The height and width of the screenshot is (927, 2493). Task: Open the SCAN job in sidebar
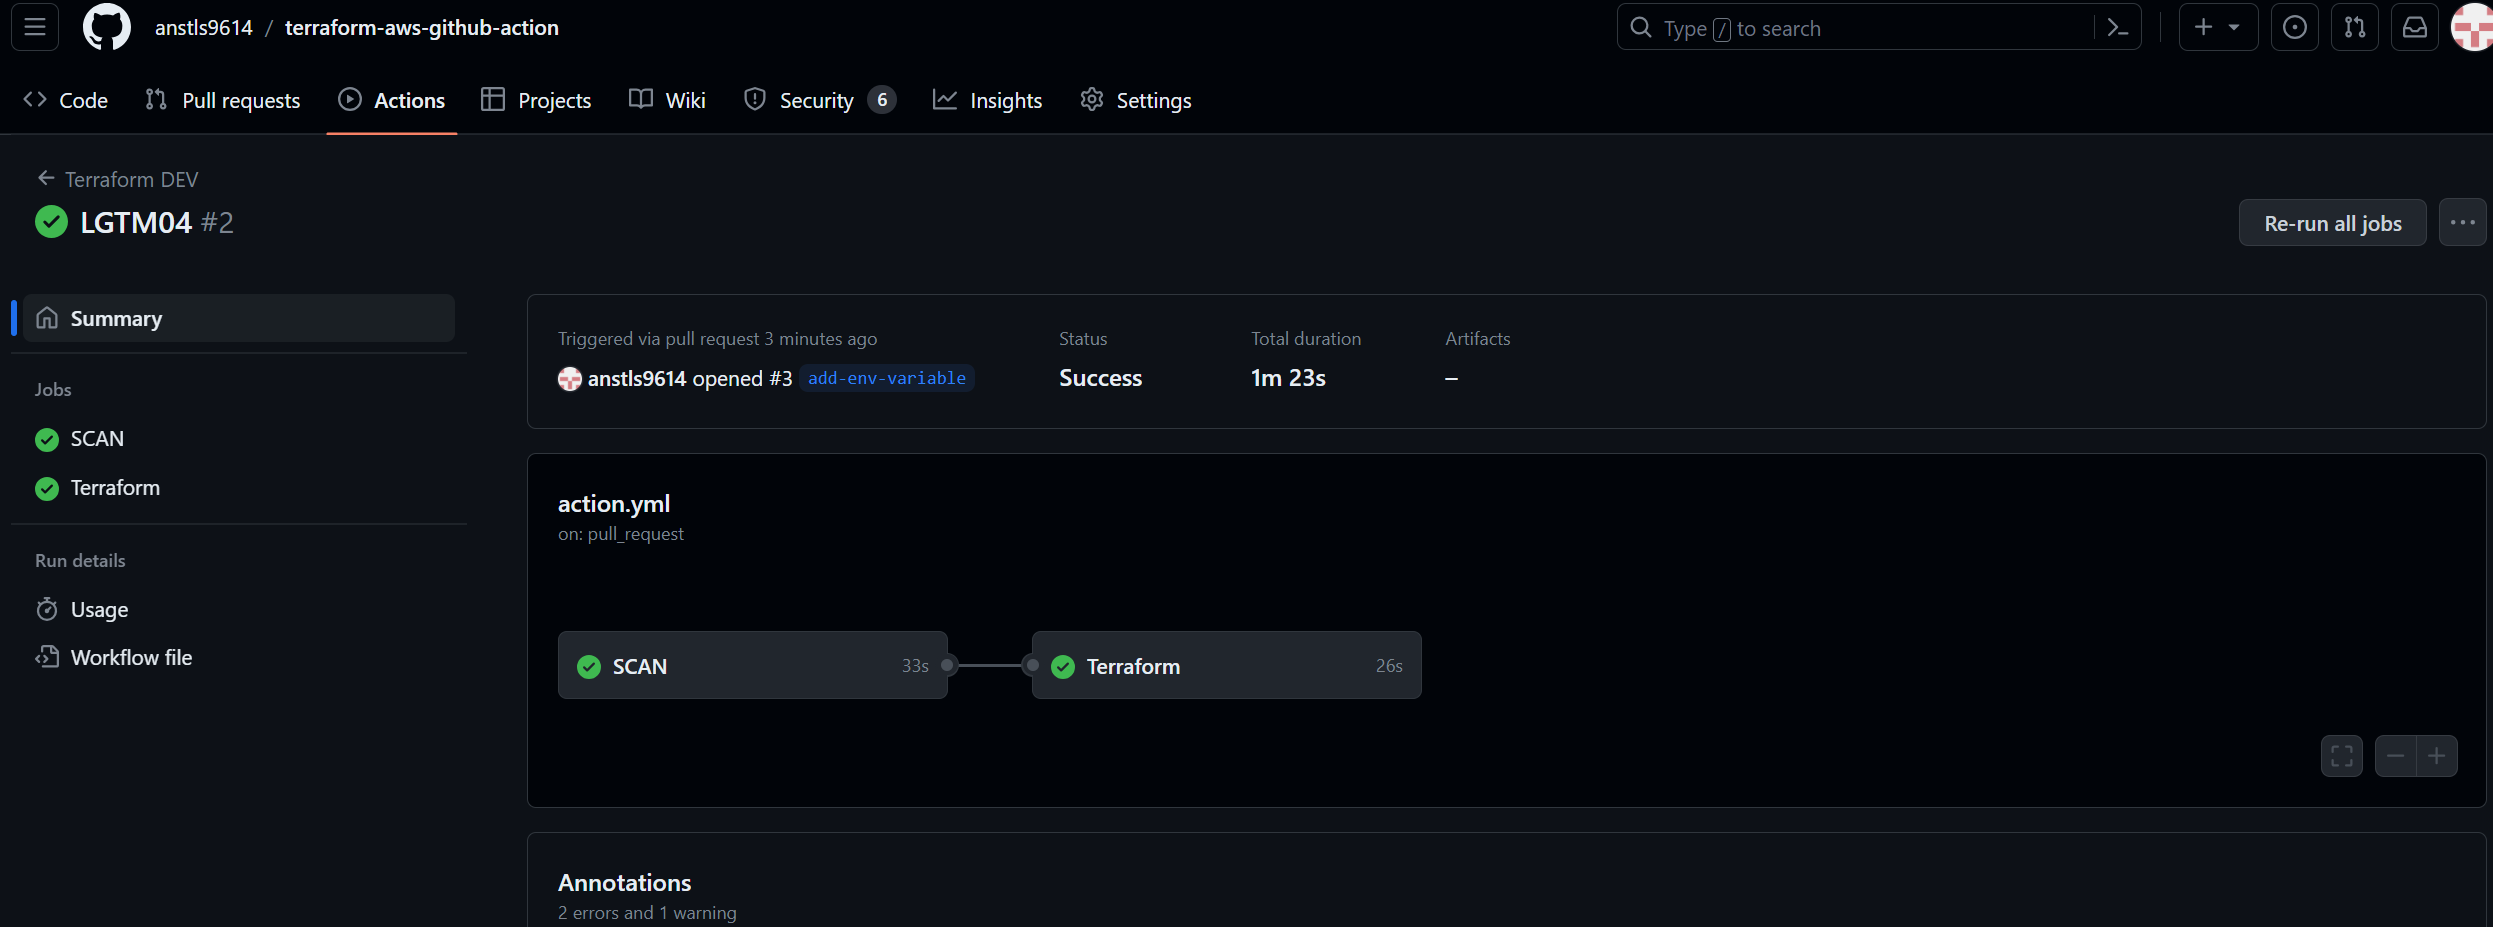97,439
